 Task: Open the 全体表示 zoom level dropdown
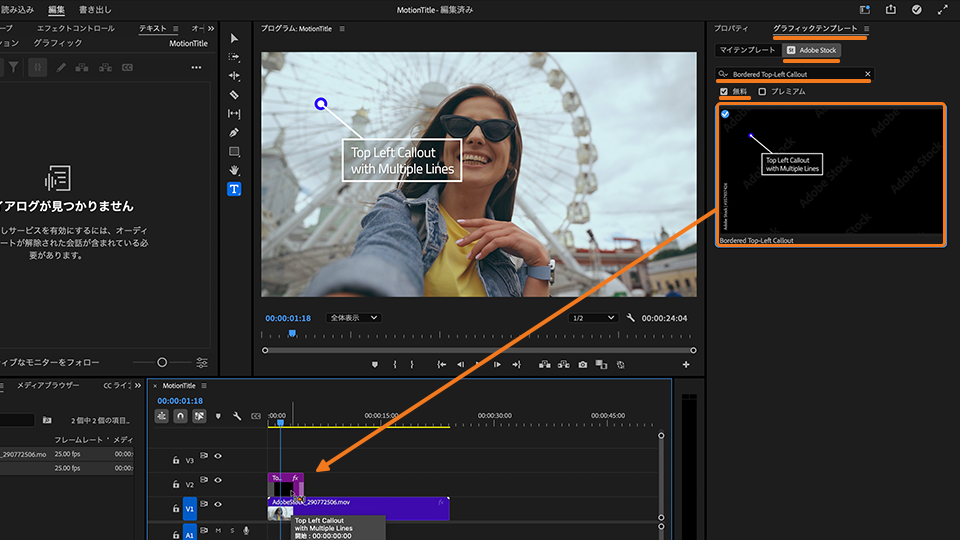point(354,318)
